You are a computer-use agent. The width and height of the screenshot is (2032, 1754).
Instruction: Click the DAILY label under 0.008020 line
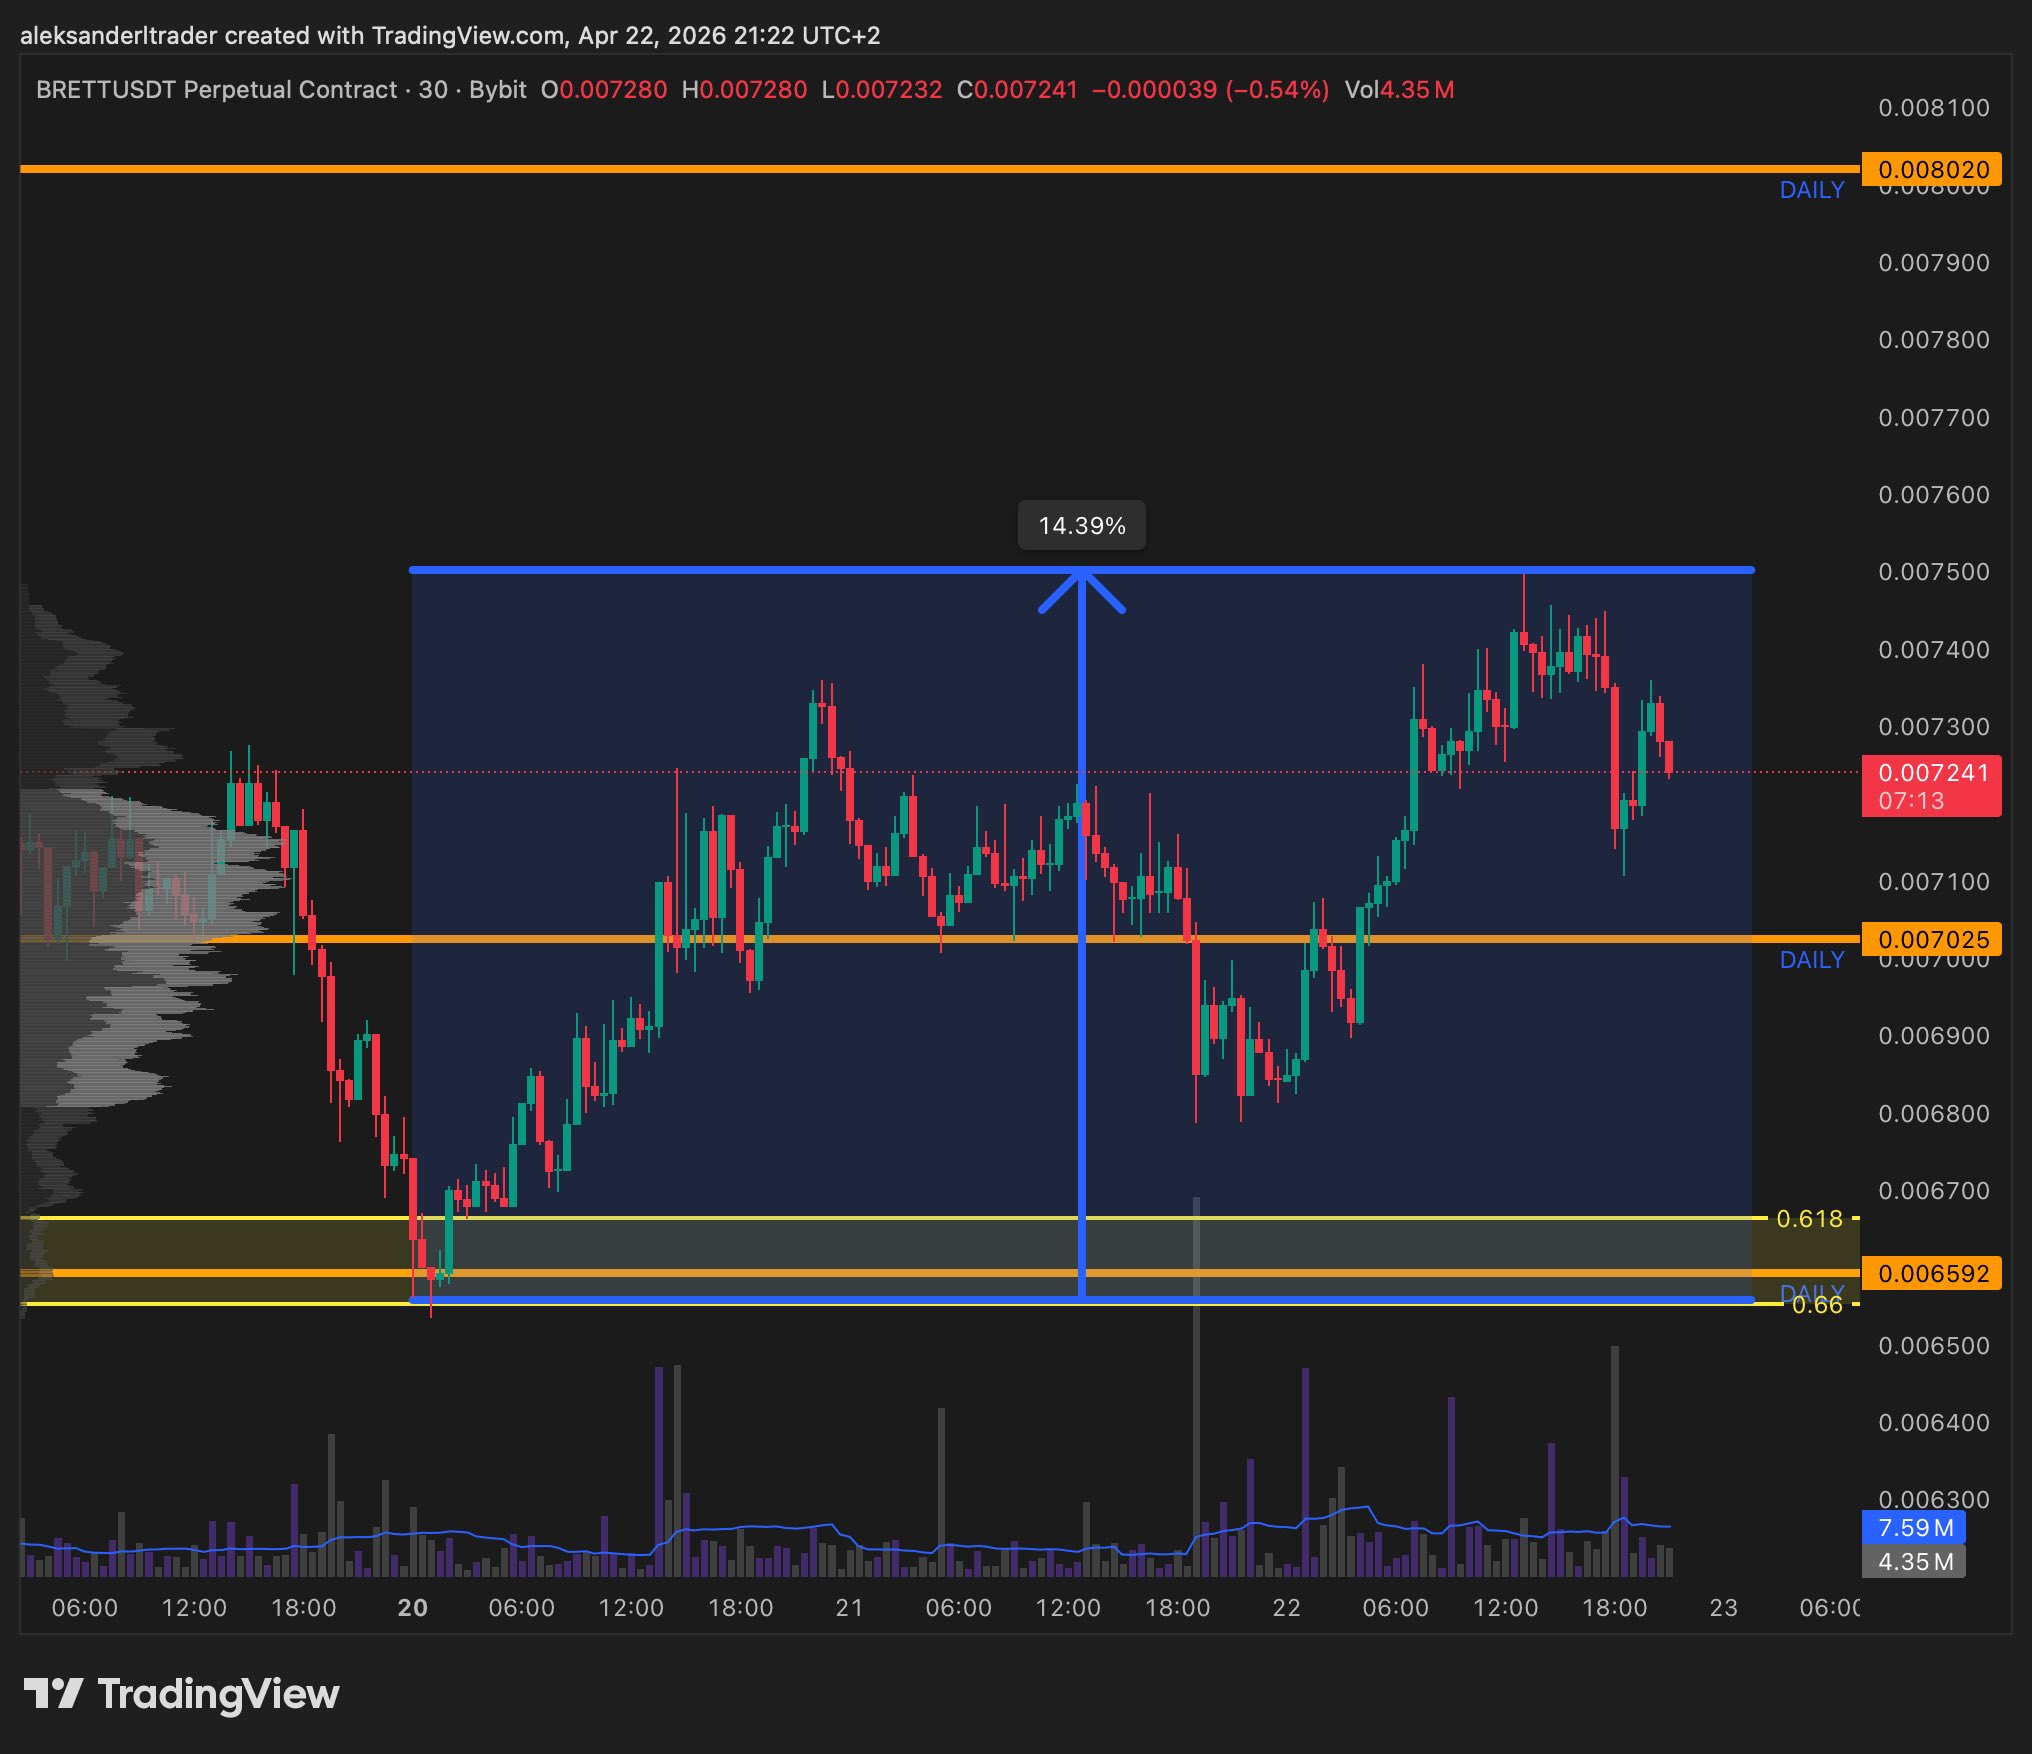point(1811,190)
